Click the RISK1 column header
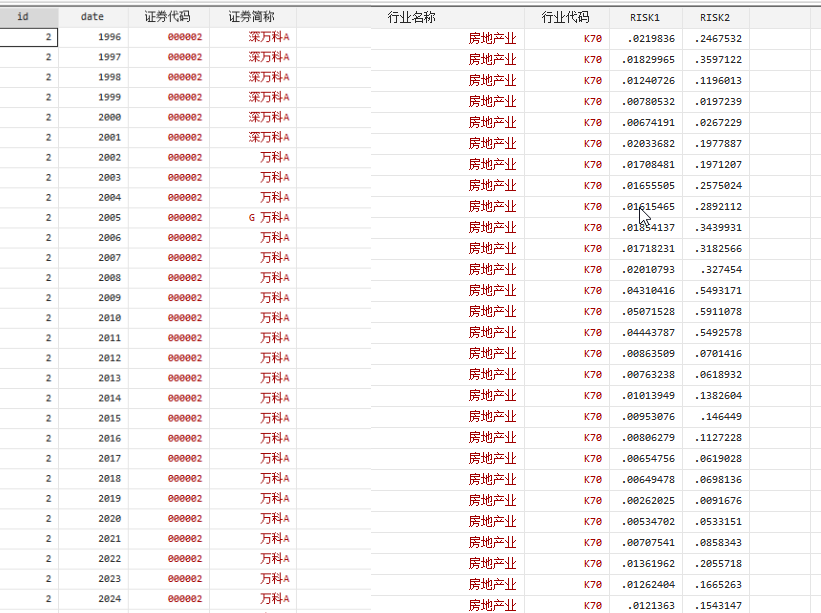 click(x=644, y=18)
